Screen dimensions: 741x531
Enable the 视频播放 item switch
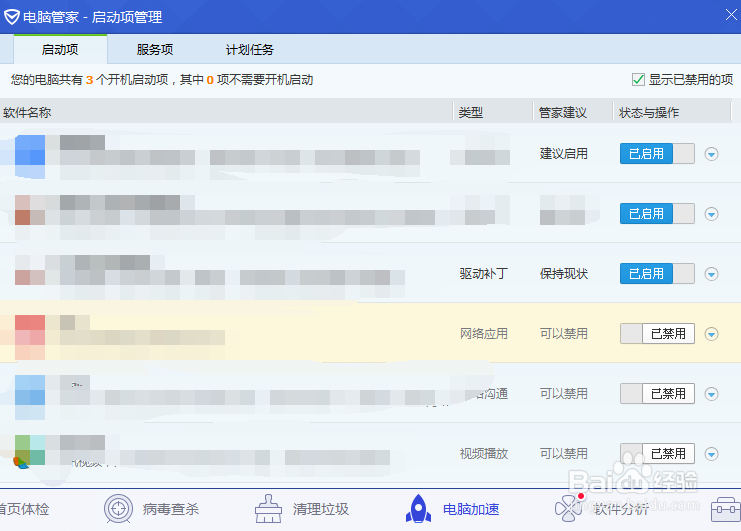pos(657,454)
